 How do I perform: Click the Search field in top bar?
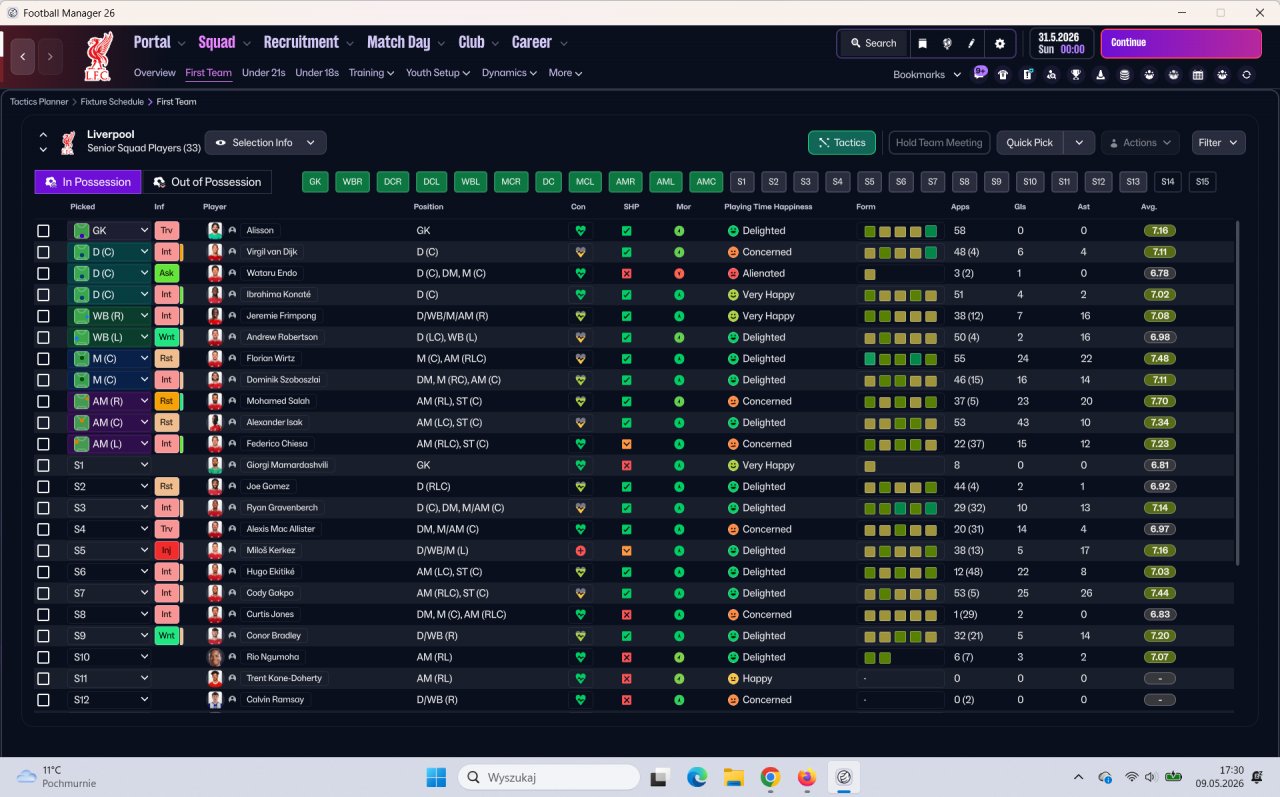click(x=872, y=43)
